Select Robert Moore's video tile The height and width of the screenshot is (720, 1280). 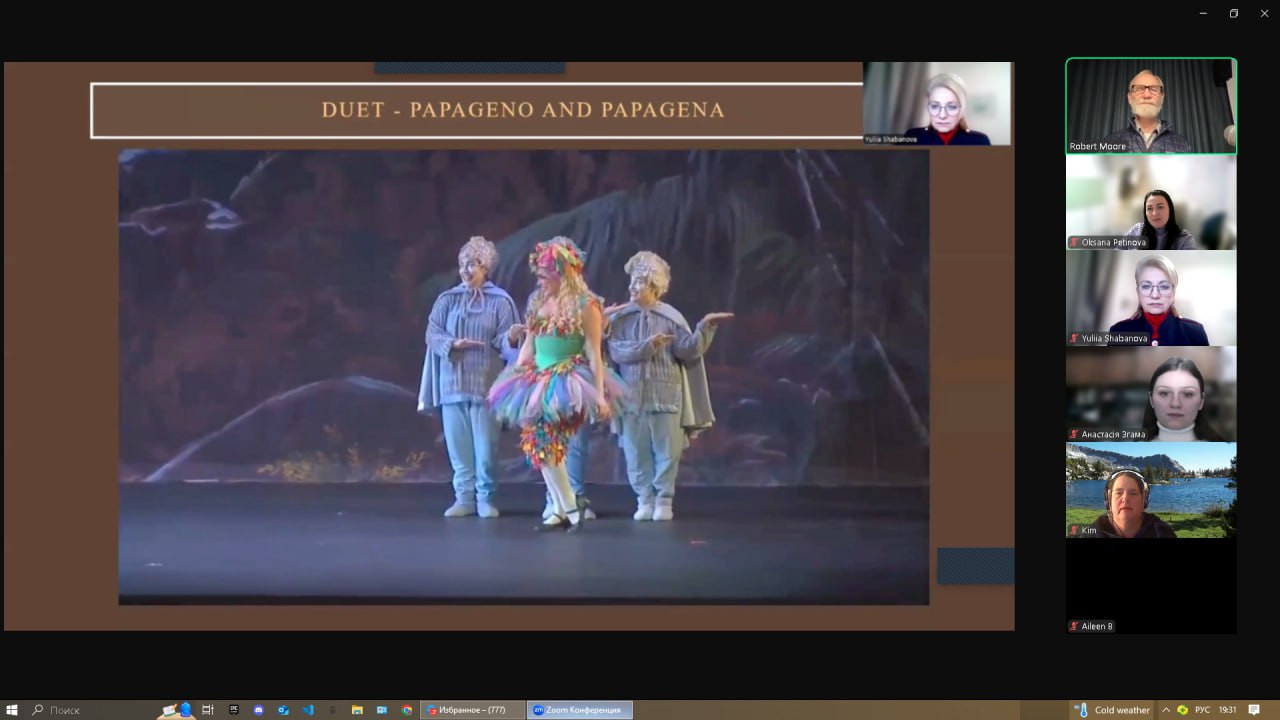click(1151, 106)
